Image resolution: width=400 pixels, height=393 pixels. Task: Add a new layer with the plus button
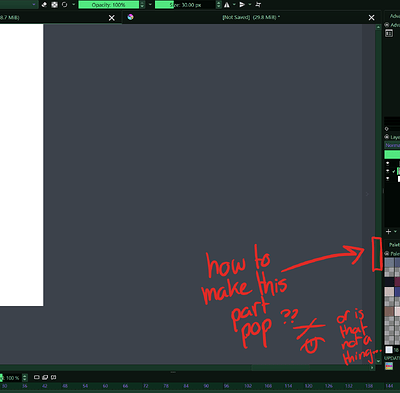click(388, 231)
